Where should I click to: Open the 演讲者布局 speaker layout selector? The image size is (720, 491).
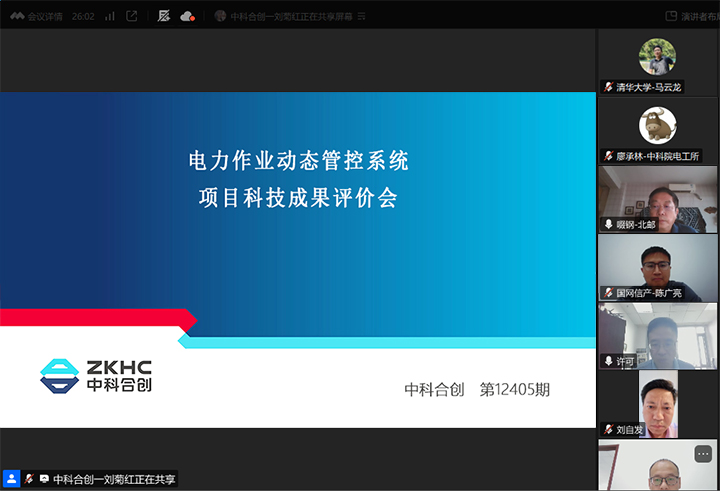click(x=692, y=17)
